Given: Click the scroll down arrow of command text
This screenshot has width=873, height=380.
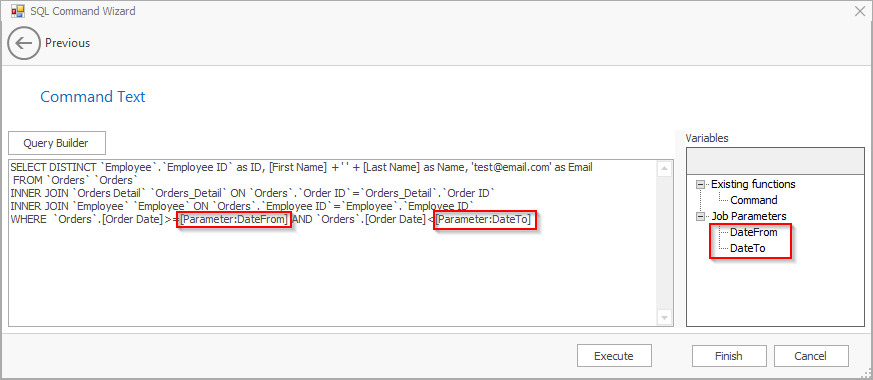Looking at the screenshot, I should click(664, 317).
